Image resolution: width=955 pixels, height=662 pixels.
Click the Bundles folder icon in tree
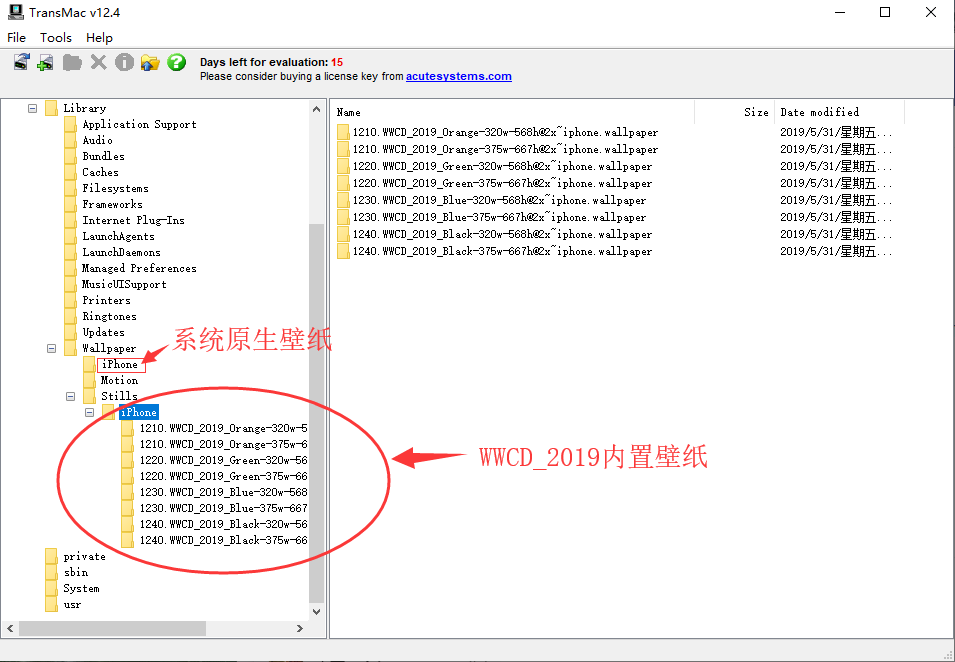71,157
